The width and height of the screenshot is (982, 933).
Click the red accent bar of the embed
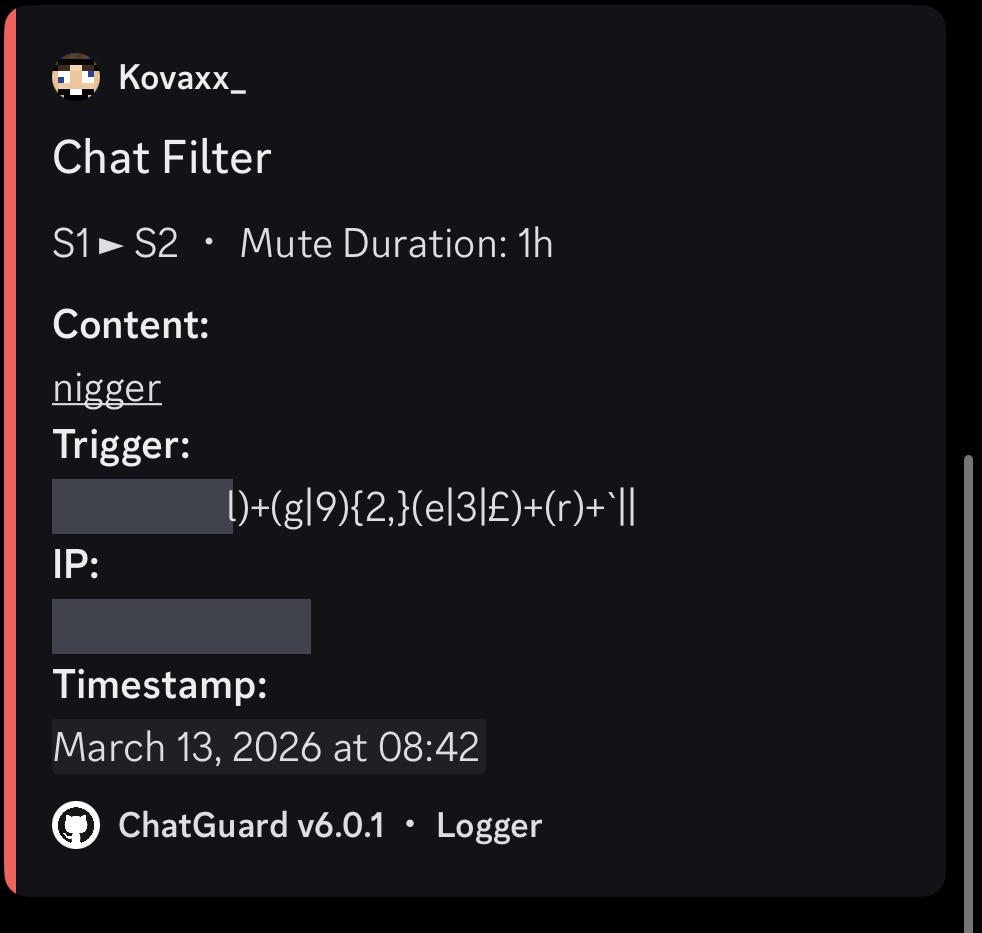10,450
